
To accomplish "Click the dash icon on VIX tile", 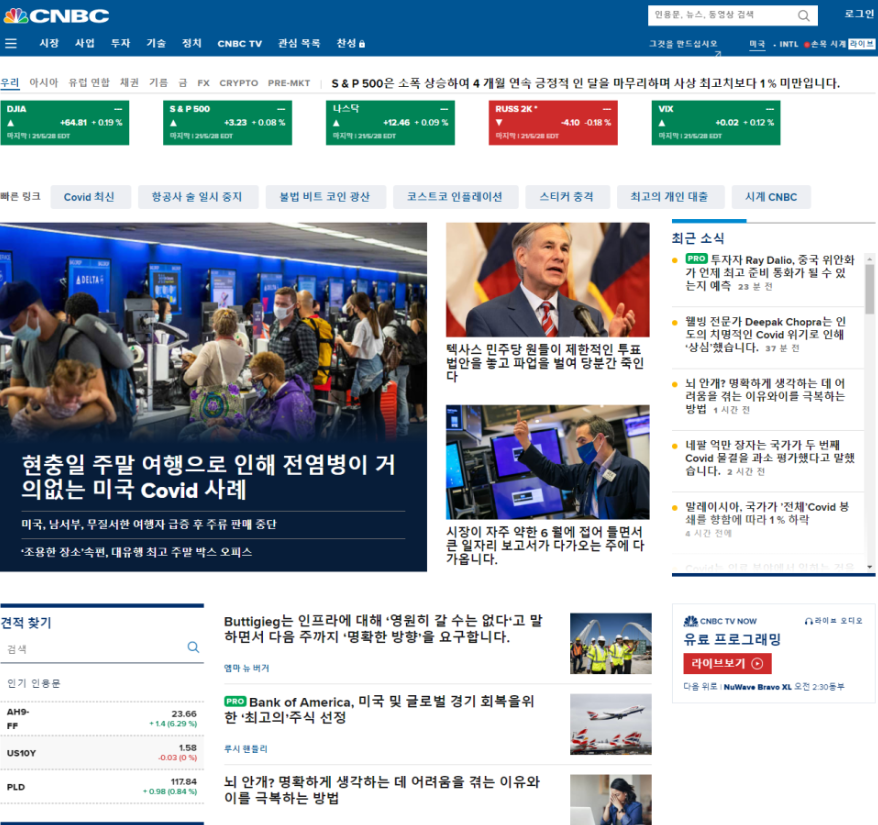I will click(770, 109).
